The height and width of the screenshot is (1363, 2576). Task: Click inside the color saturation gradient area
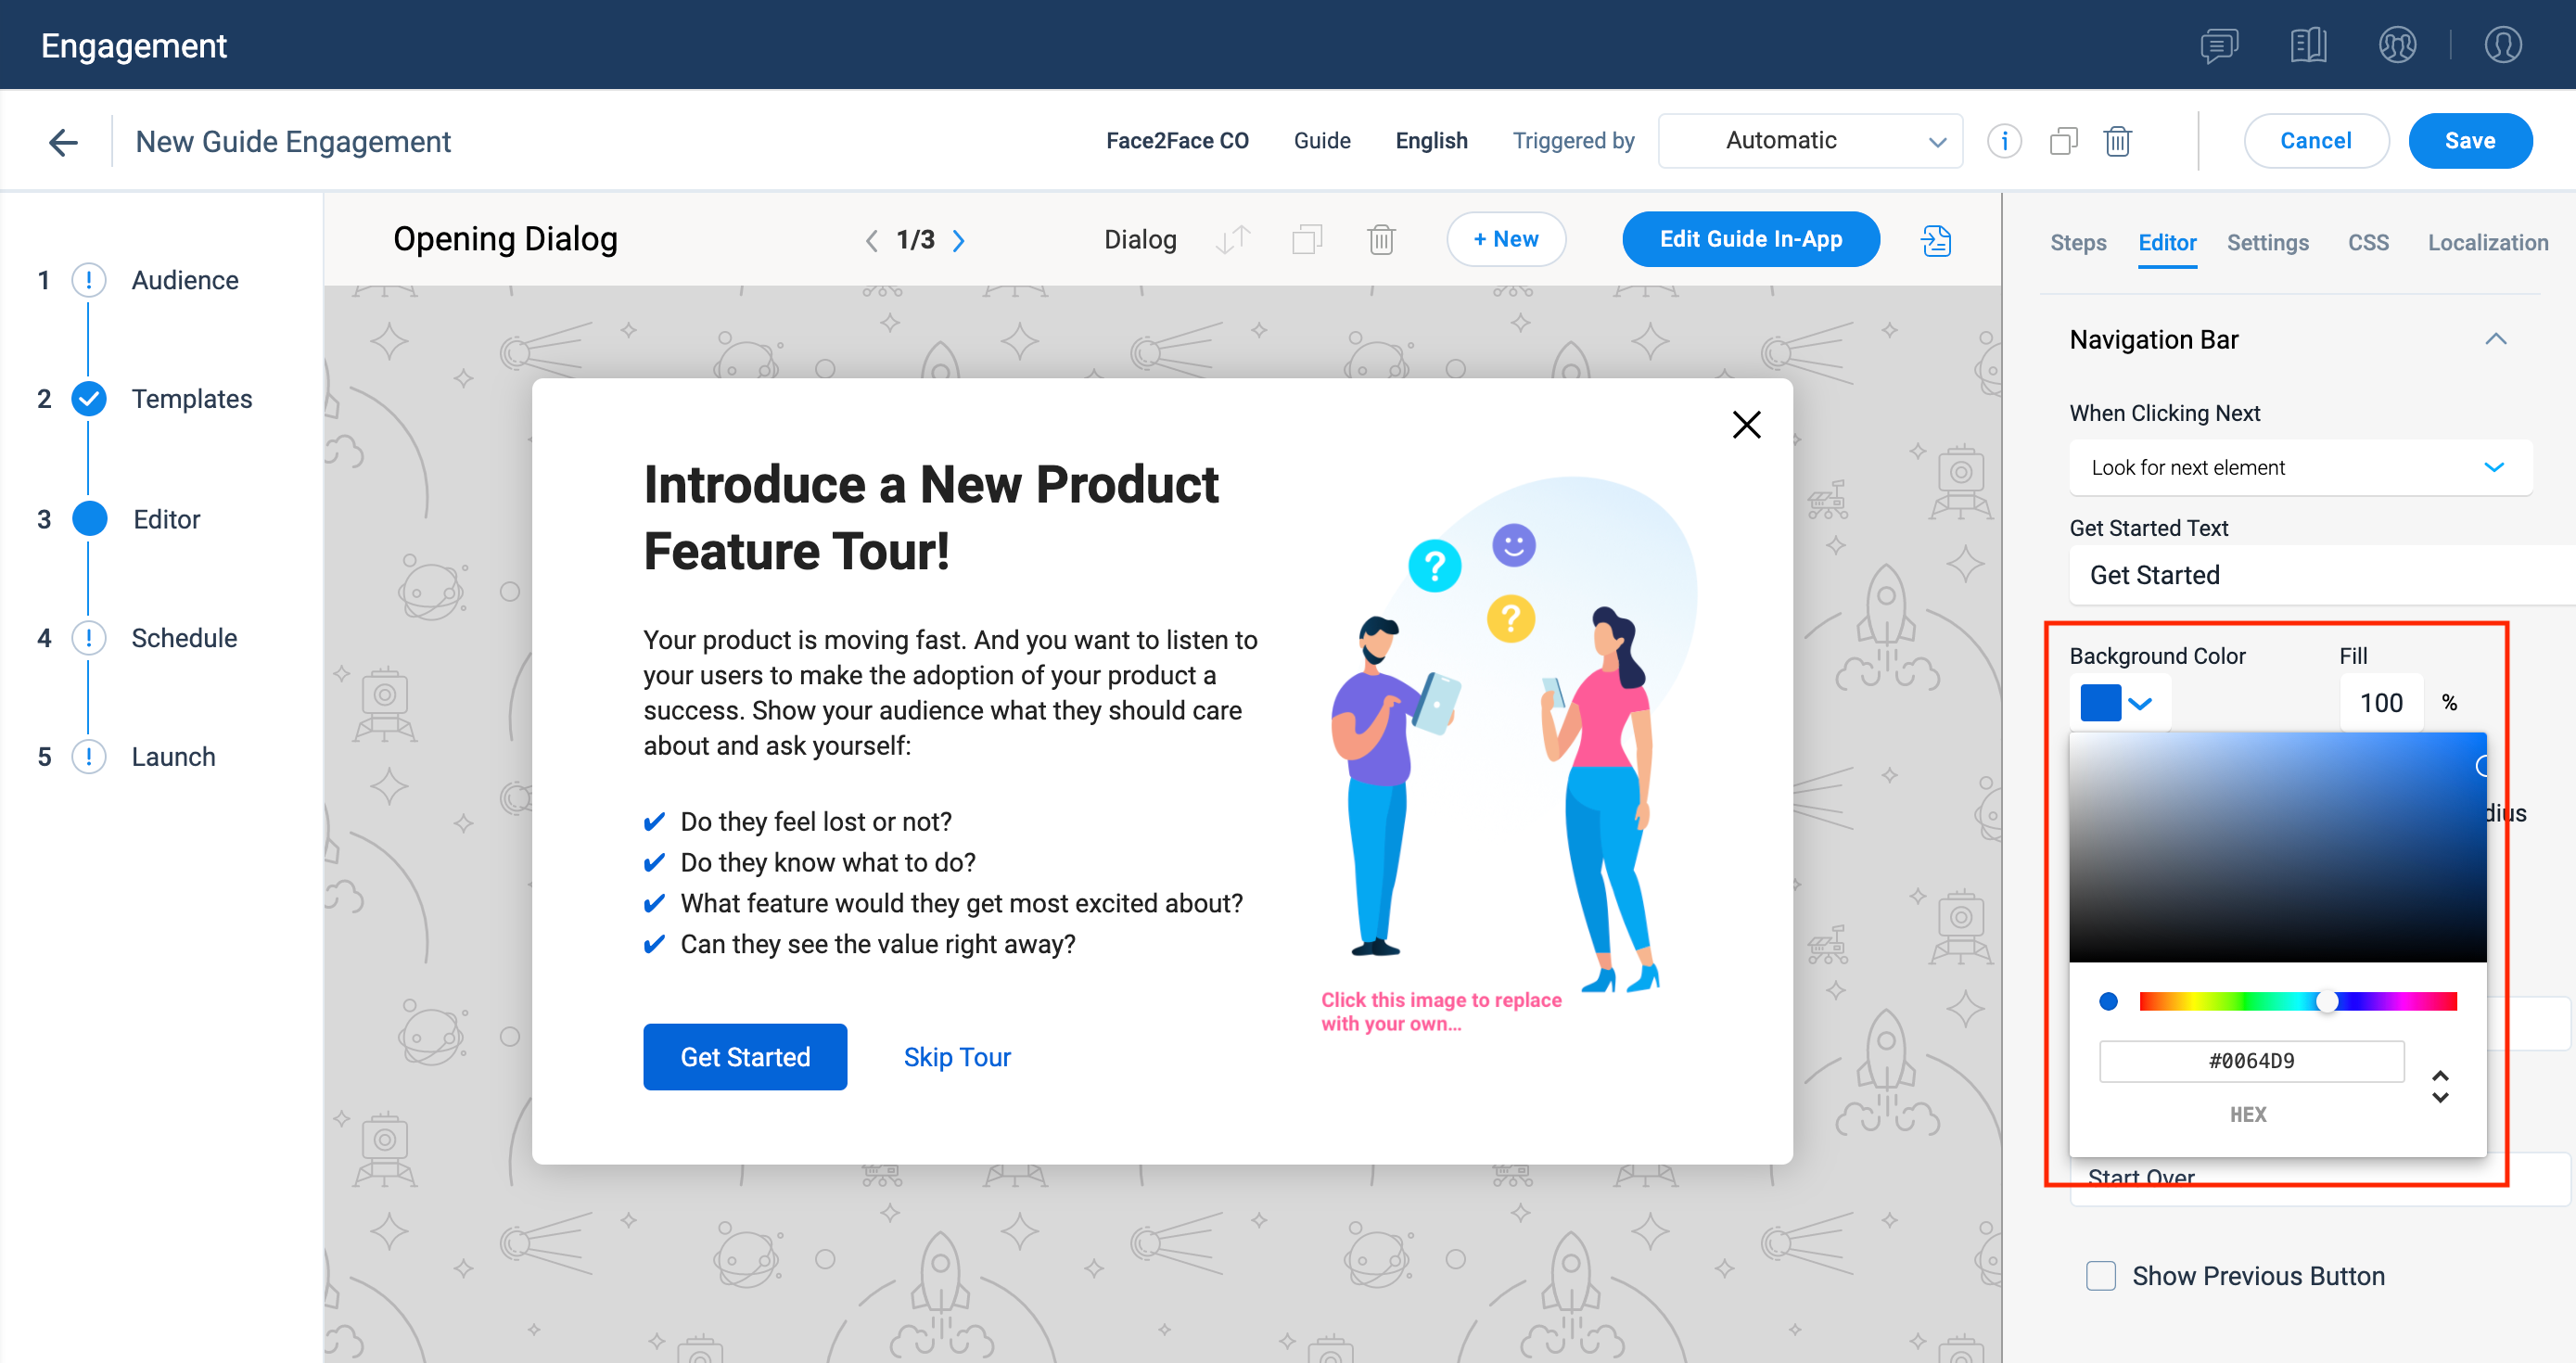2277,847
